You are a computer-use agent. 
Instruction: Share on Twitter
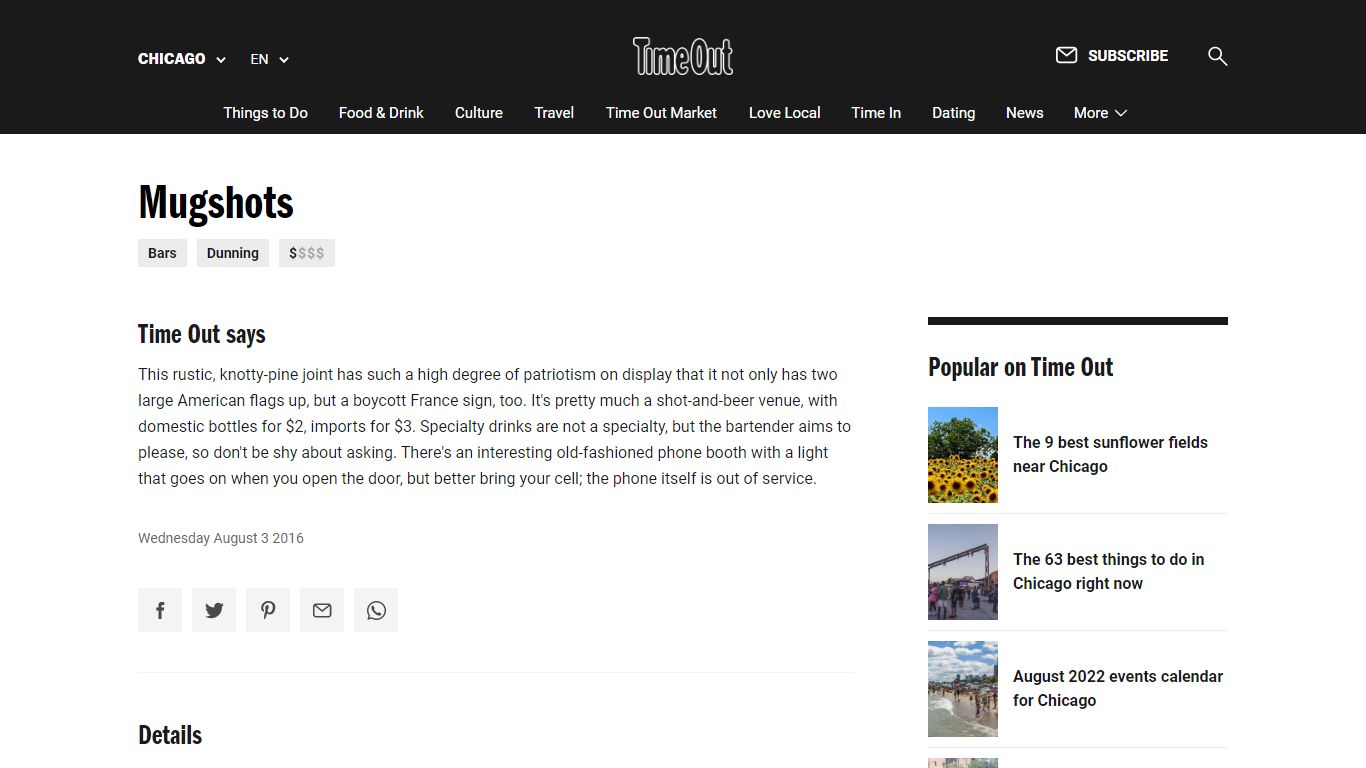[214, 610]
